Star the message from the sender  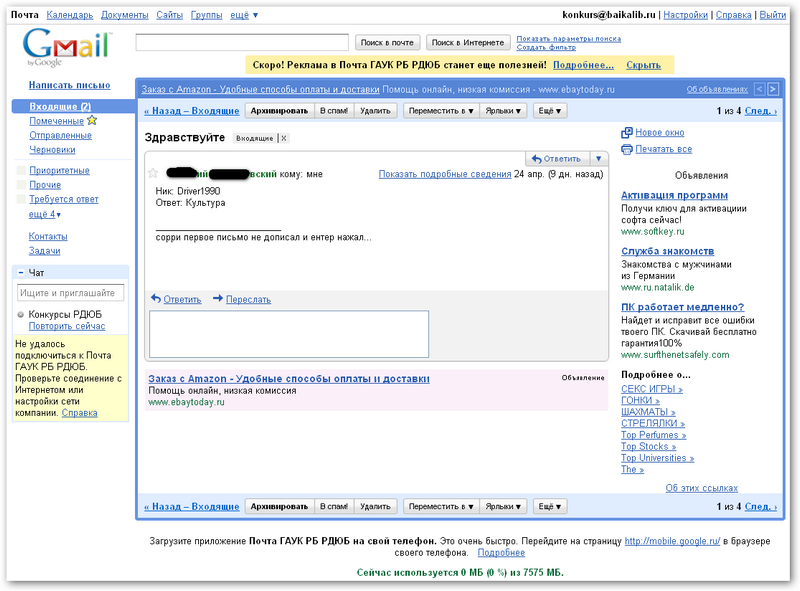pyautogui.click(x=153, y=174)
